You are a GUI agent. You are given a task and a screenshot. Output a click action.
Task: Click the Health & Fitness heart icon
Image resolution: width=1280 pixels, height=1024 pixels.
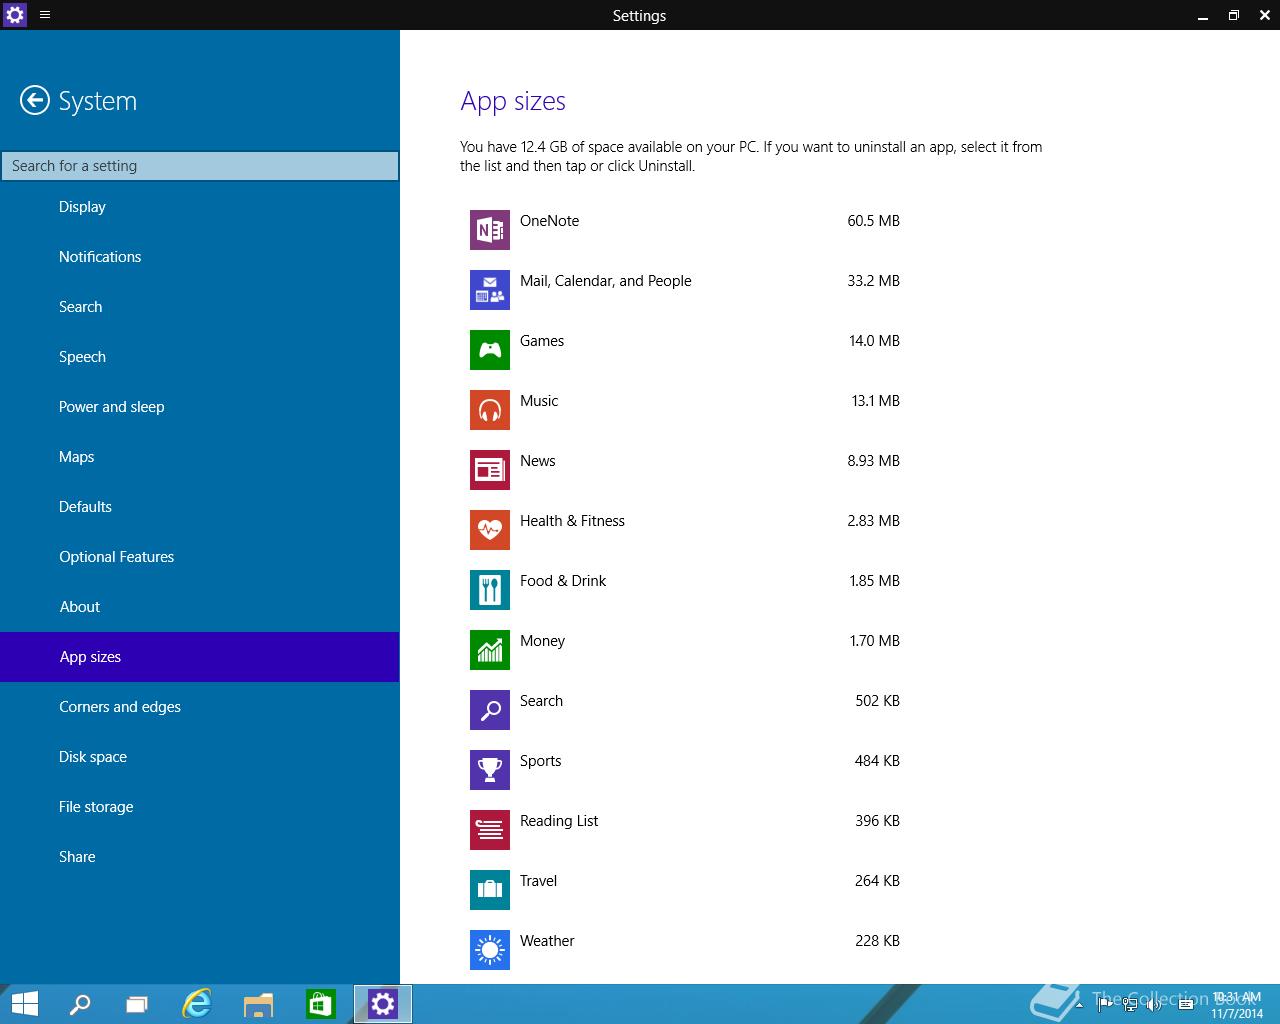coord(490,530)
